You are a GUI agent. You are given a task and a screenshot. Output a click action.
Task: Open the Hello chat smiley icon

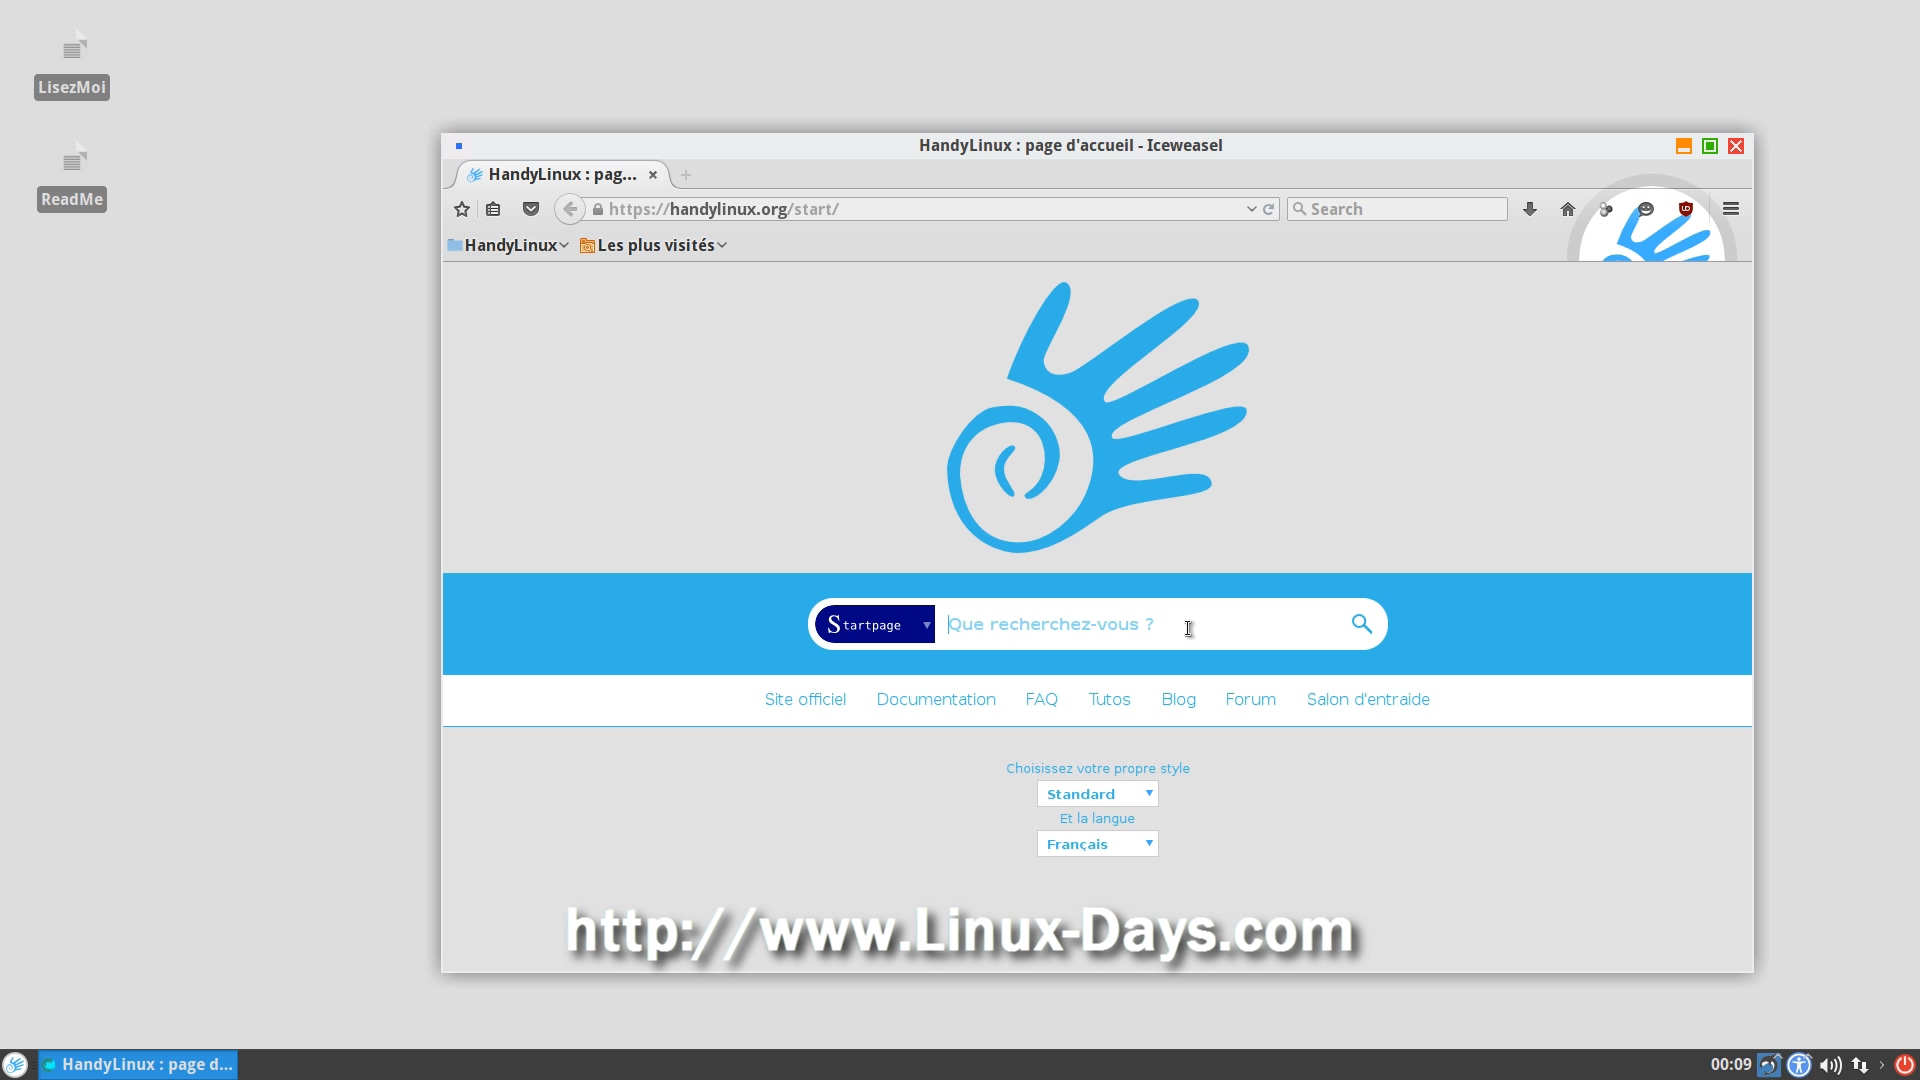pyautogui.click(x=1646, y=209)
